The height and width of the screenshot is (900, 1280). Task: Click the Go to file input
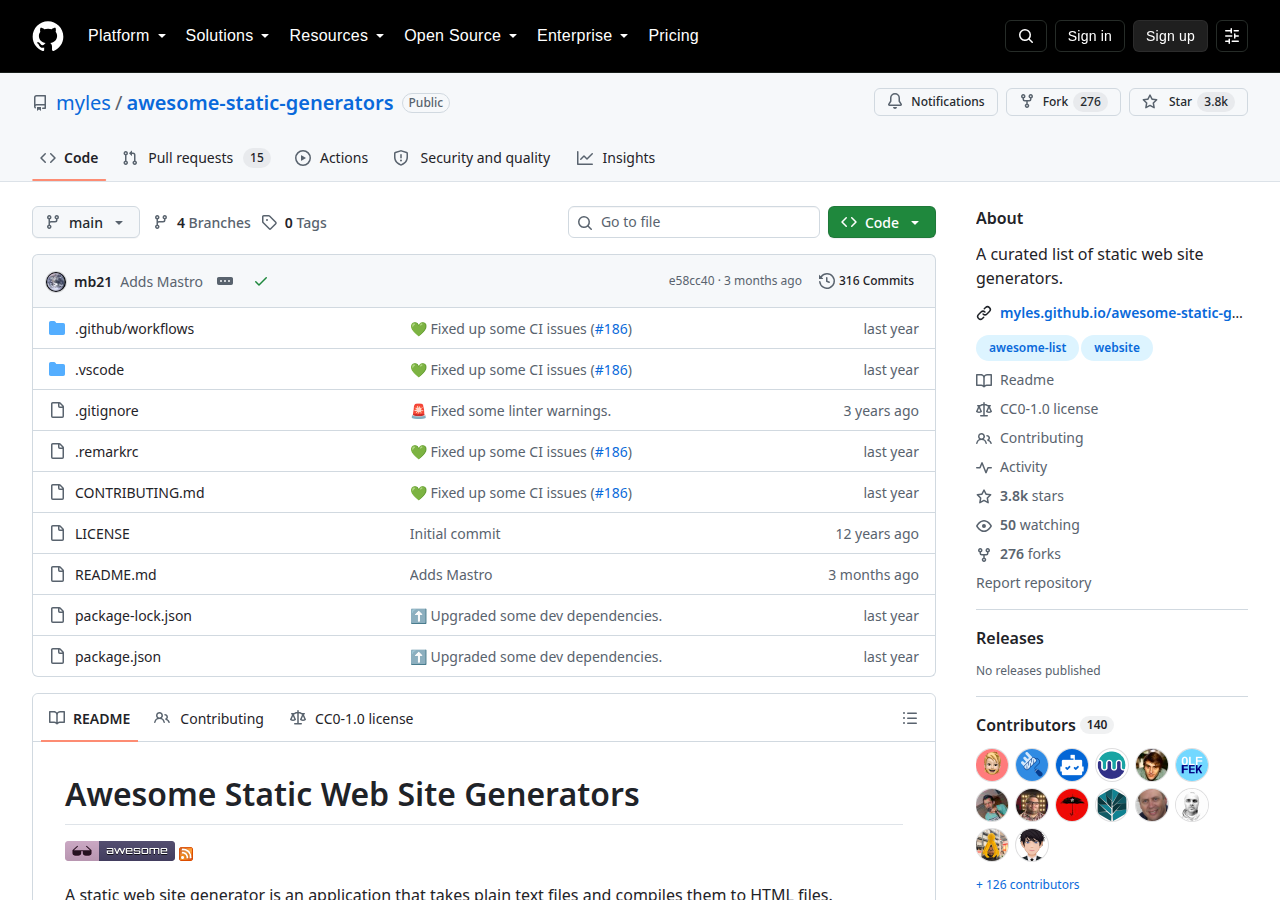[694, 222]
